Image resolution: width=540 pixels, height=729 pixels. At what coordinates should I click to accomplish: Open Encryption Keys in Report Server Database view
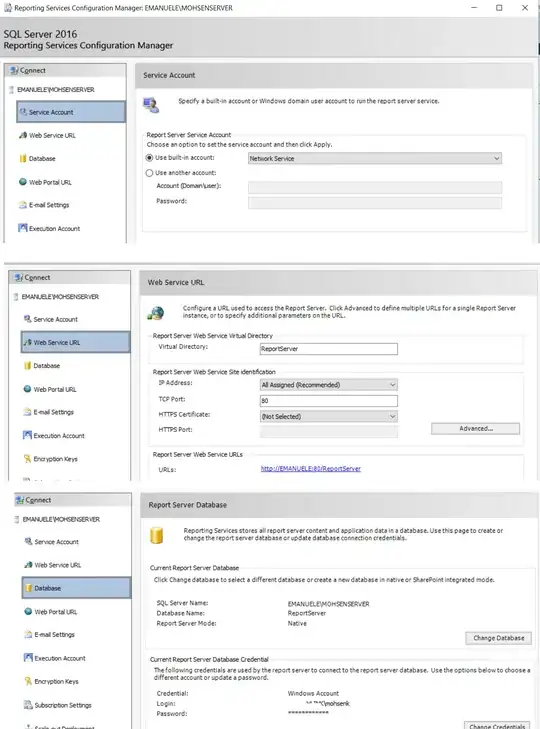click(52, 682)
